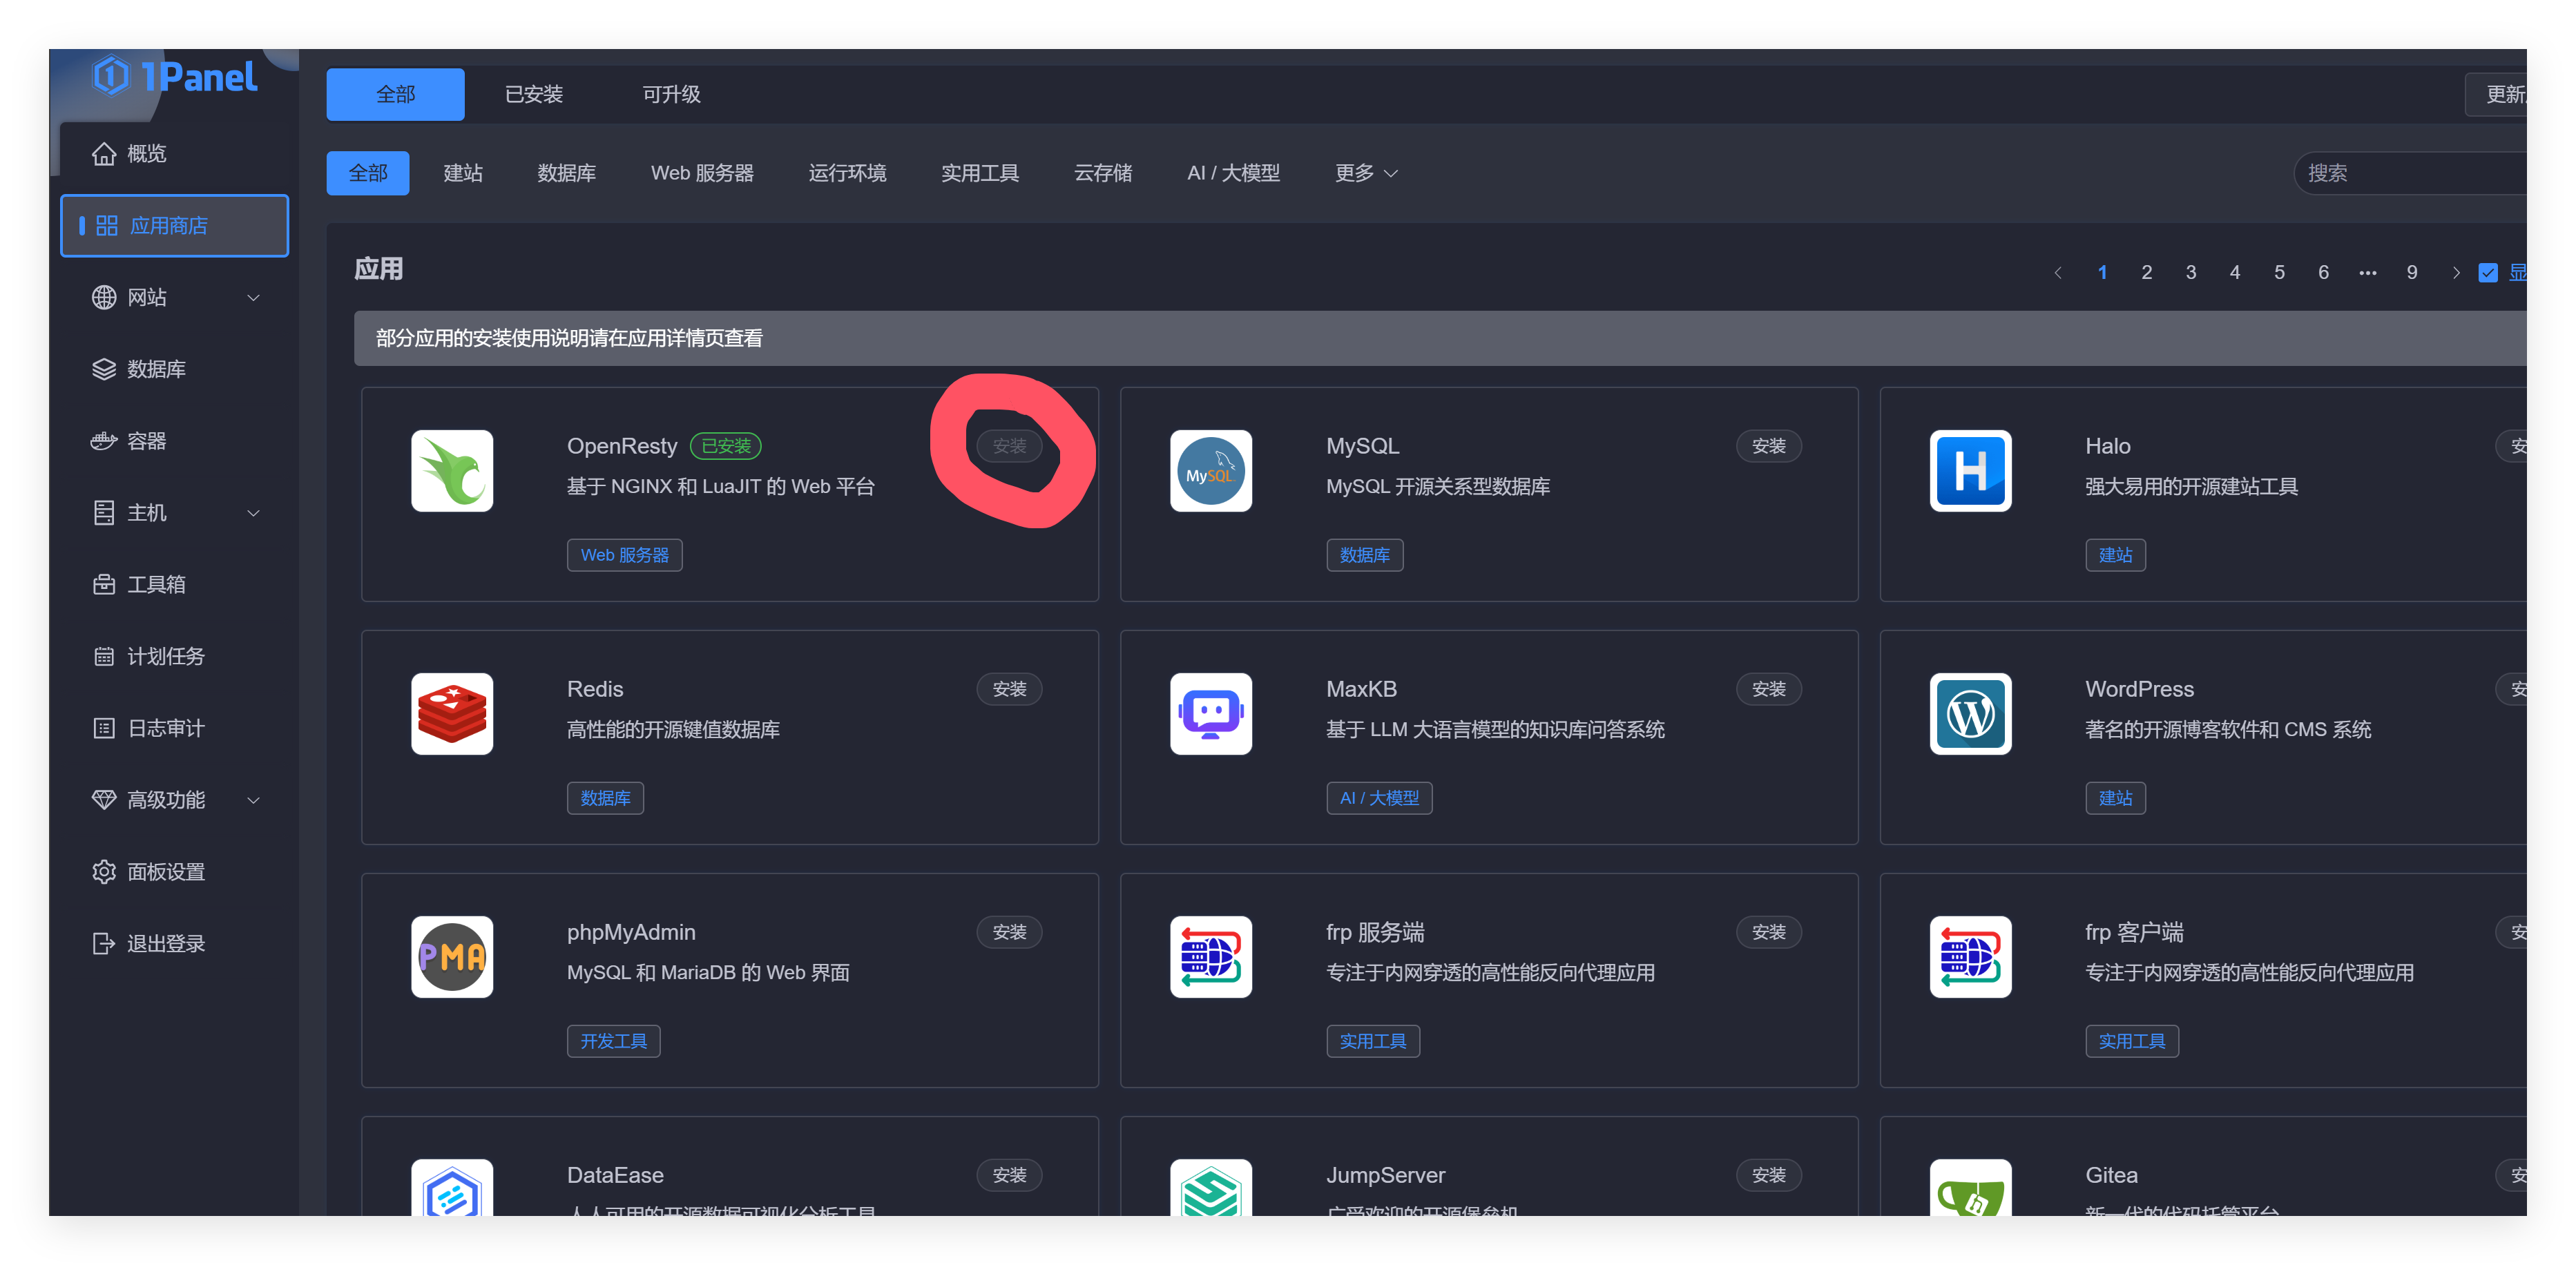Click the 已安装 badge beside OpenResty
2576x1265 pixels.
tap(726, 446)
